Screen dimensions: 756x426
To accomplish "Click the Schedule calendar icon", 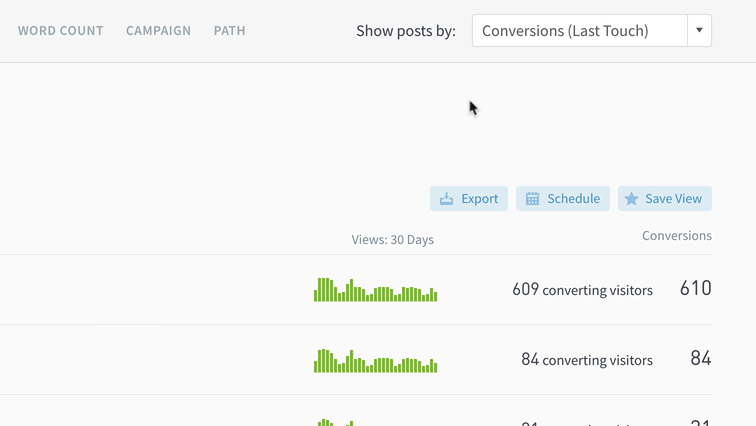I will tap(532, 199).
